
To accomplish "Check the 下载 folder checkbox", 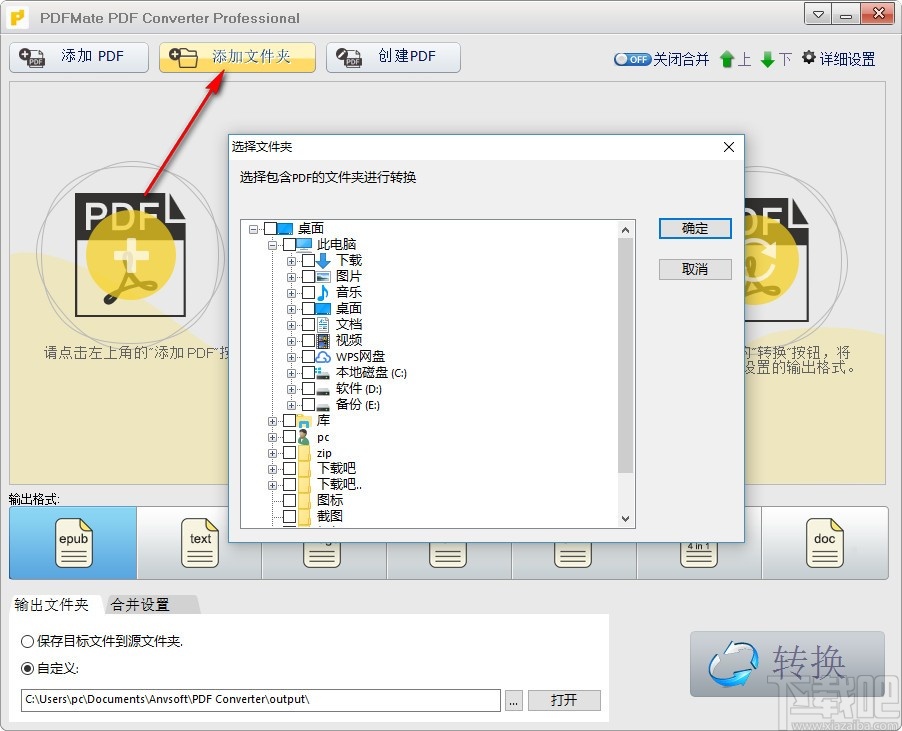I will [x=308, y=261].
